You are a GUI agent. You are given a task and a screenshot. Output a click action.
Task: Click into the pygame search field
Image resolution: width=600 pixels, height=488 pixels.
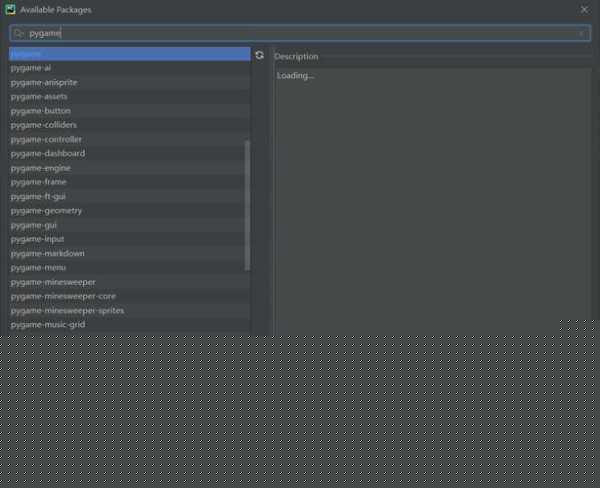pyautogui.click(x=300, y=34)
